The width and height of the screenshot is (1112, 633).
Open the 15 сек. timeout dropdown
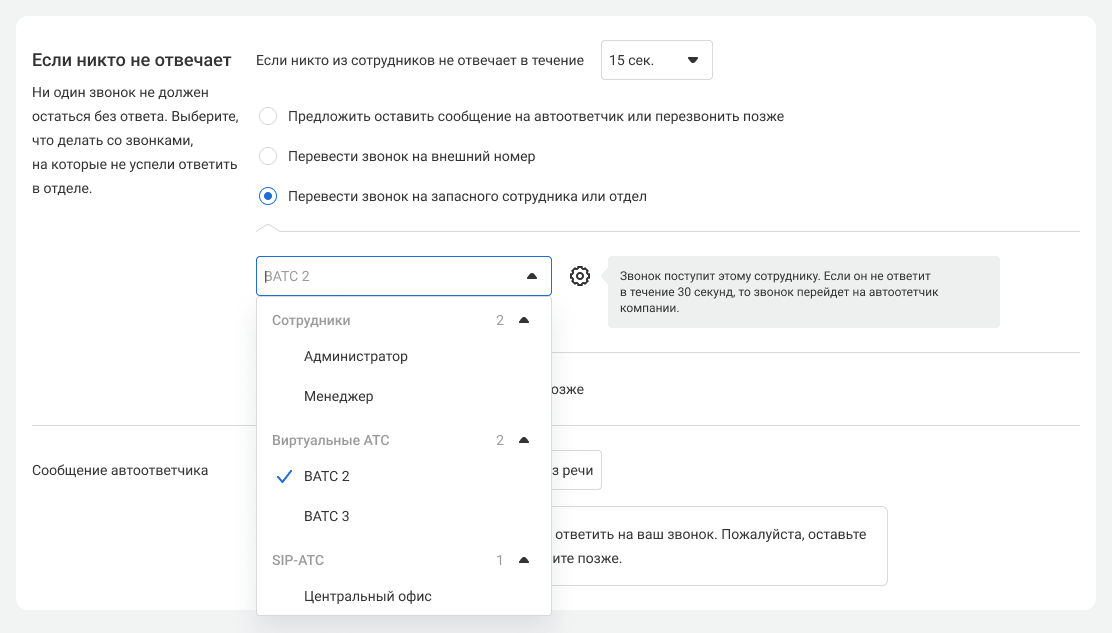656,60
